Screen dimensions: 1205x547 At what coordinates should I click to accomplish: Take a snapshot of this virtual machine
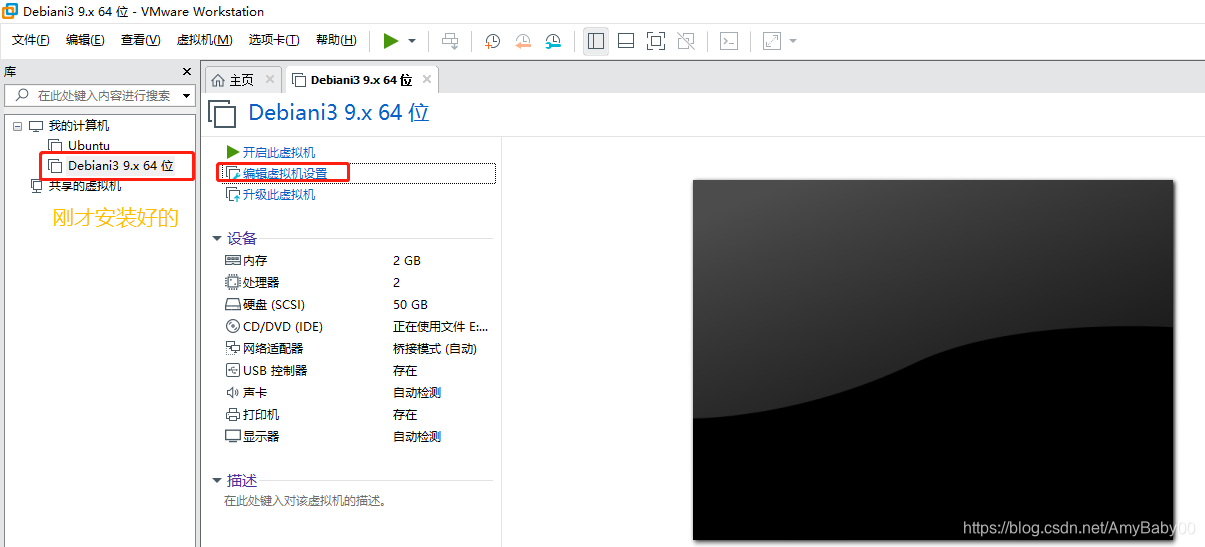click(x=493, y=41)
